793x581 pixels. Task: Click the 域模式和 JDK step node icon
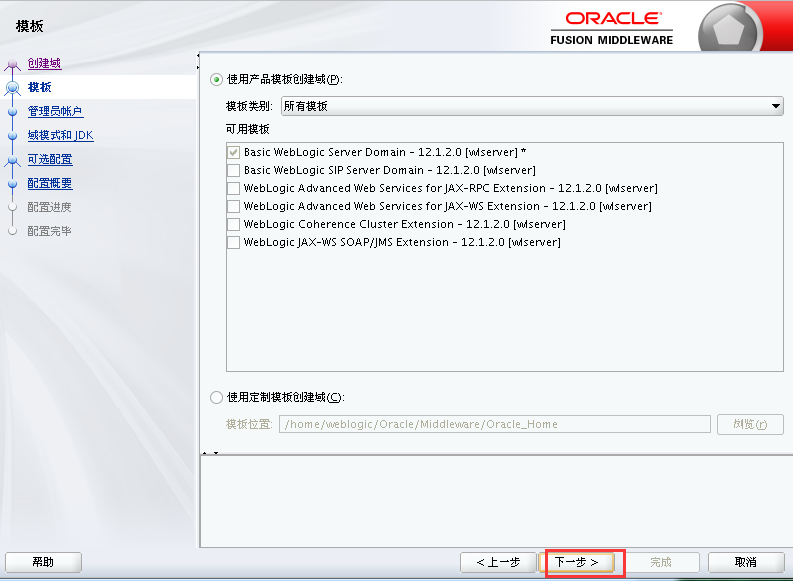pos(13,136)
